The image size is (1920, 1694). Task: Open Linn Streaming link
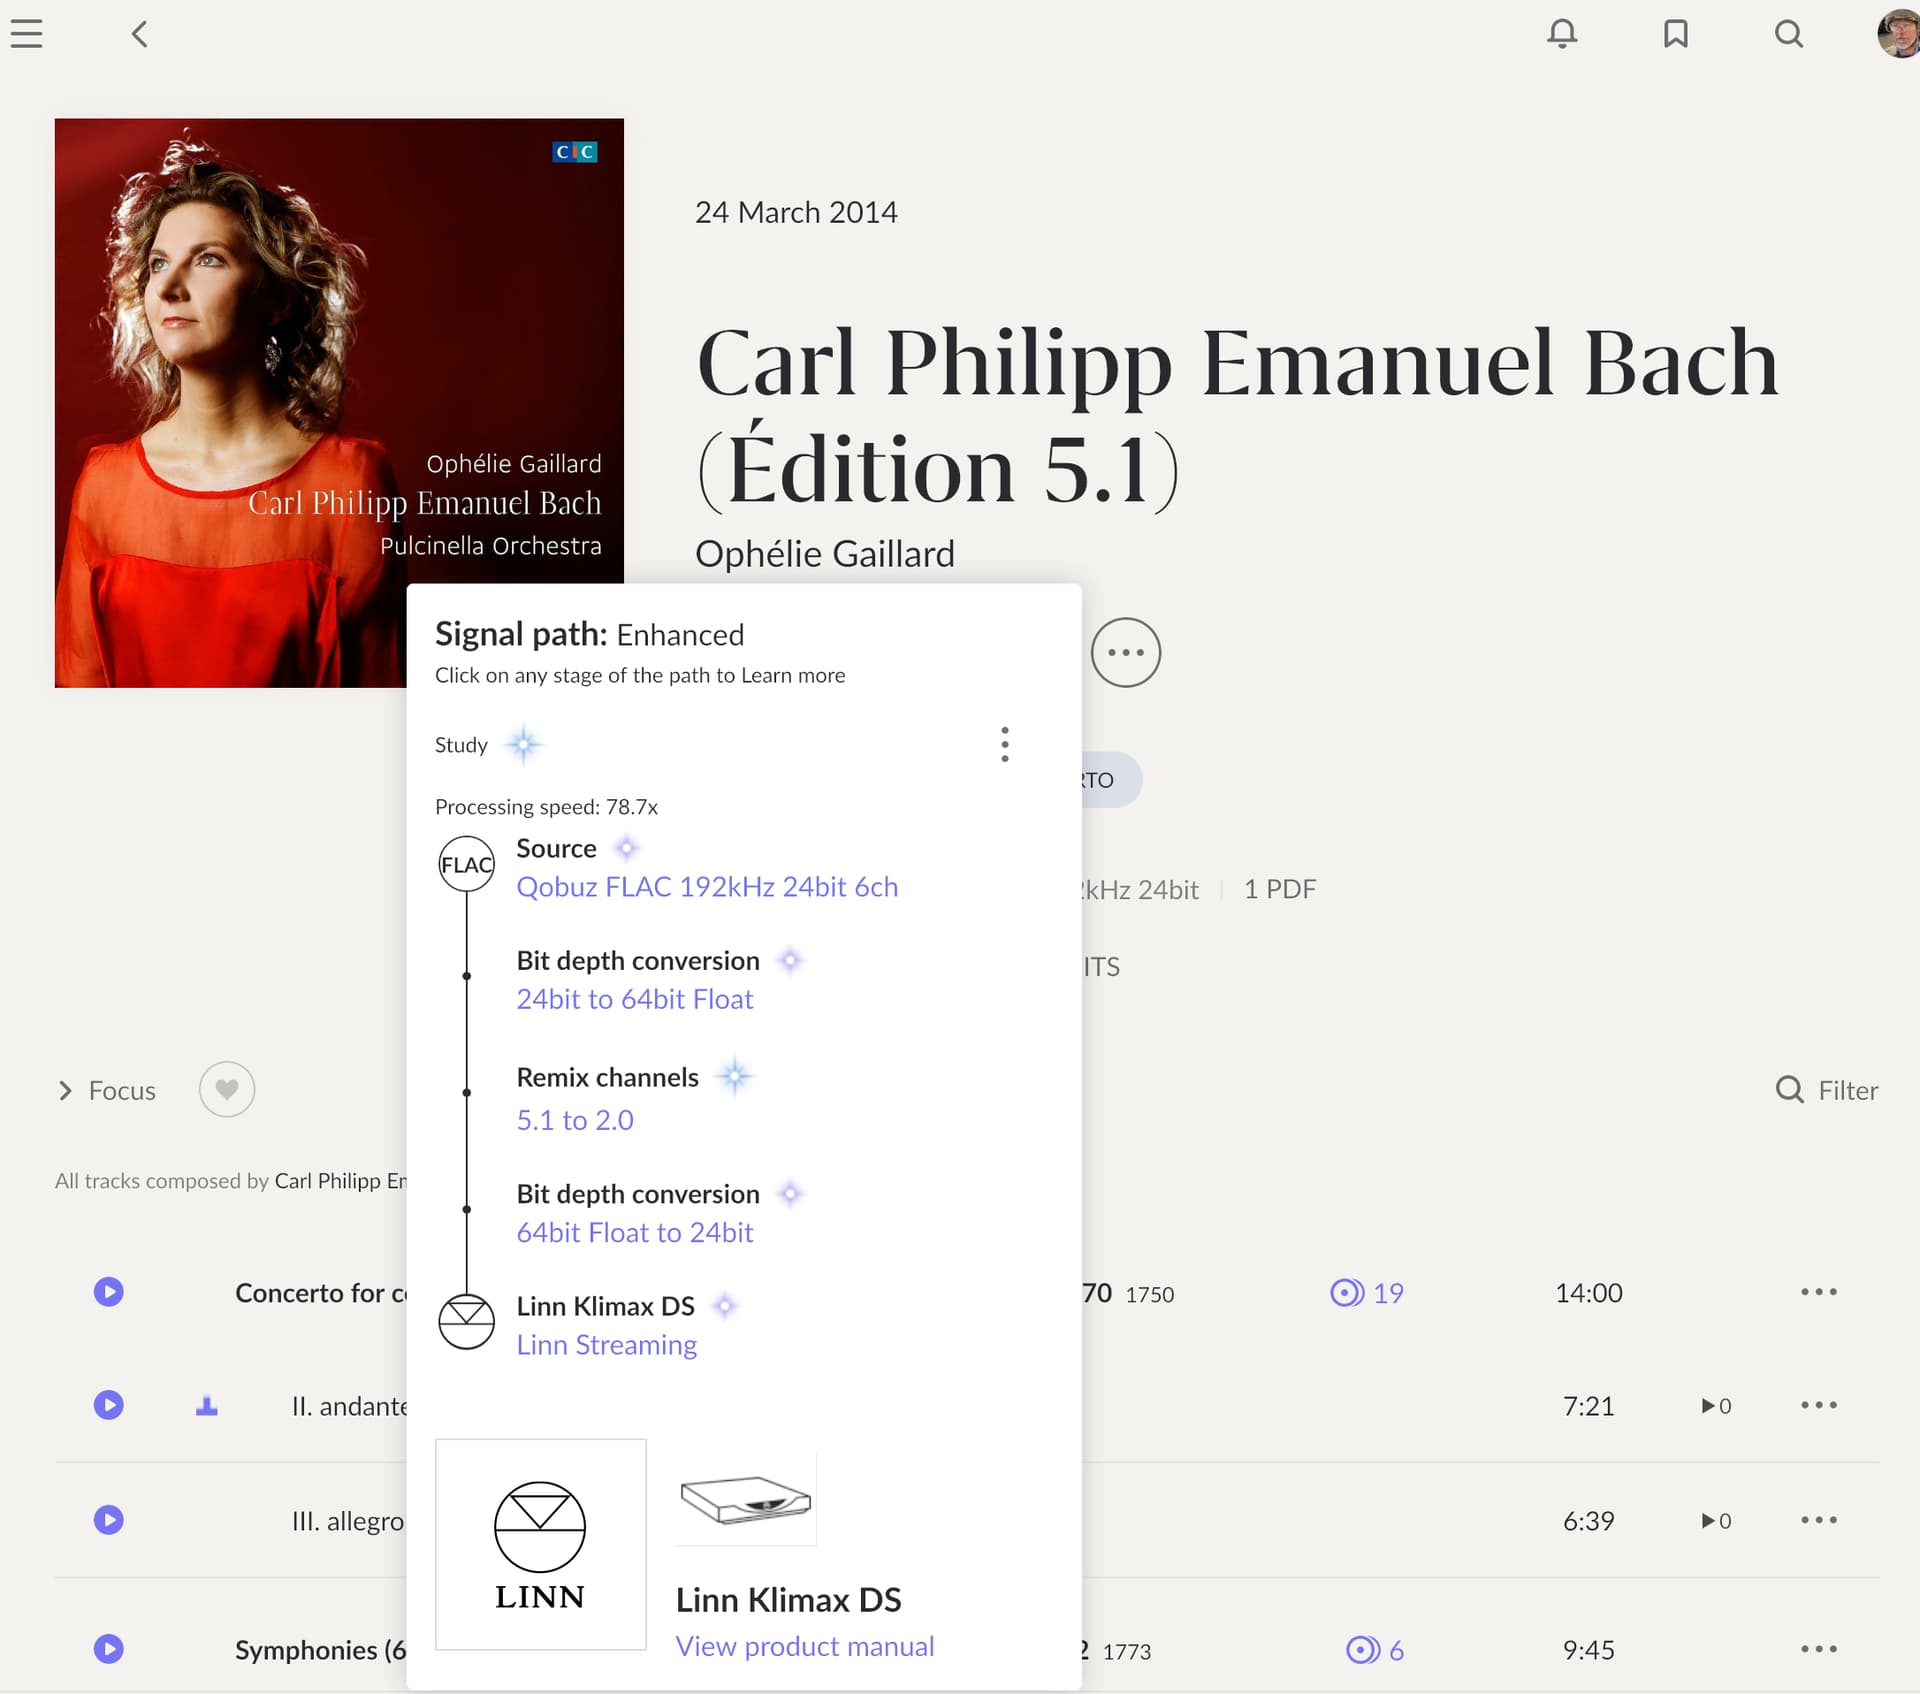coord(607,1345)
